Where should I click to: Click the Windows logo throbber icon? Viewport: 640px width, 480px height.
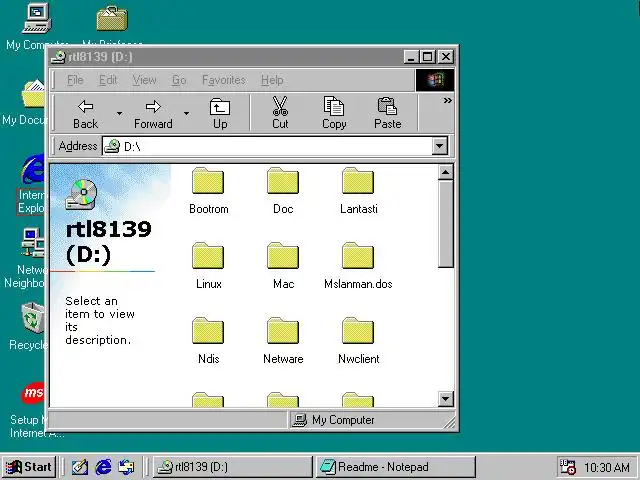(435, 80)
